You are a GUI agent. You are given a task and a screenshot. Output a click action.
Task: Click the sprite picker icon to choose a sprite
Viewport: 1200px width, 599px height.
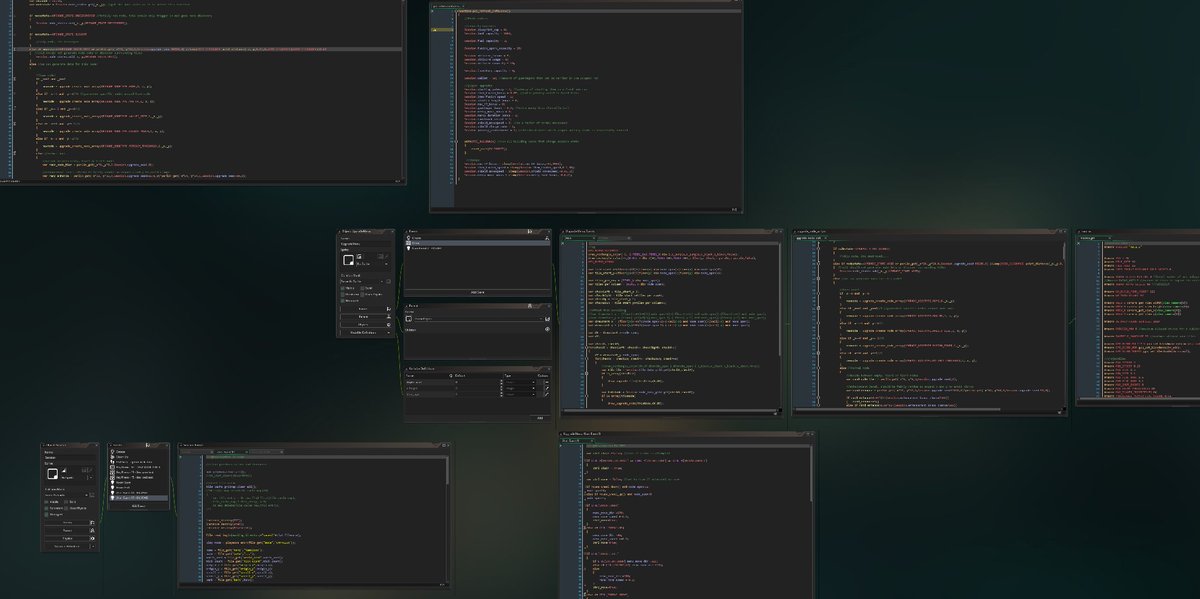(x=360, y=255)
